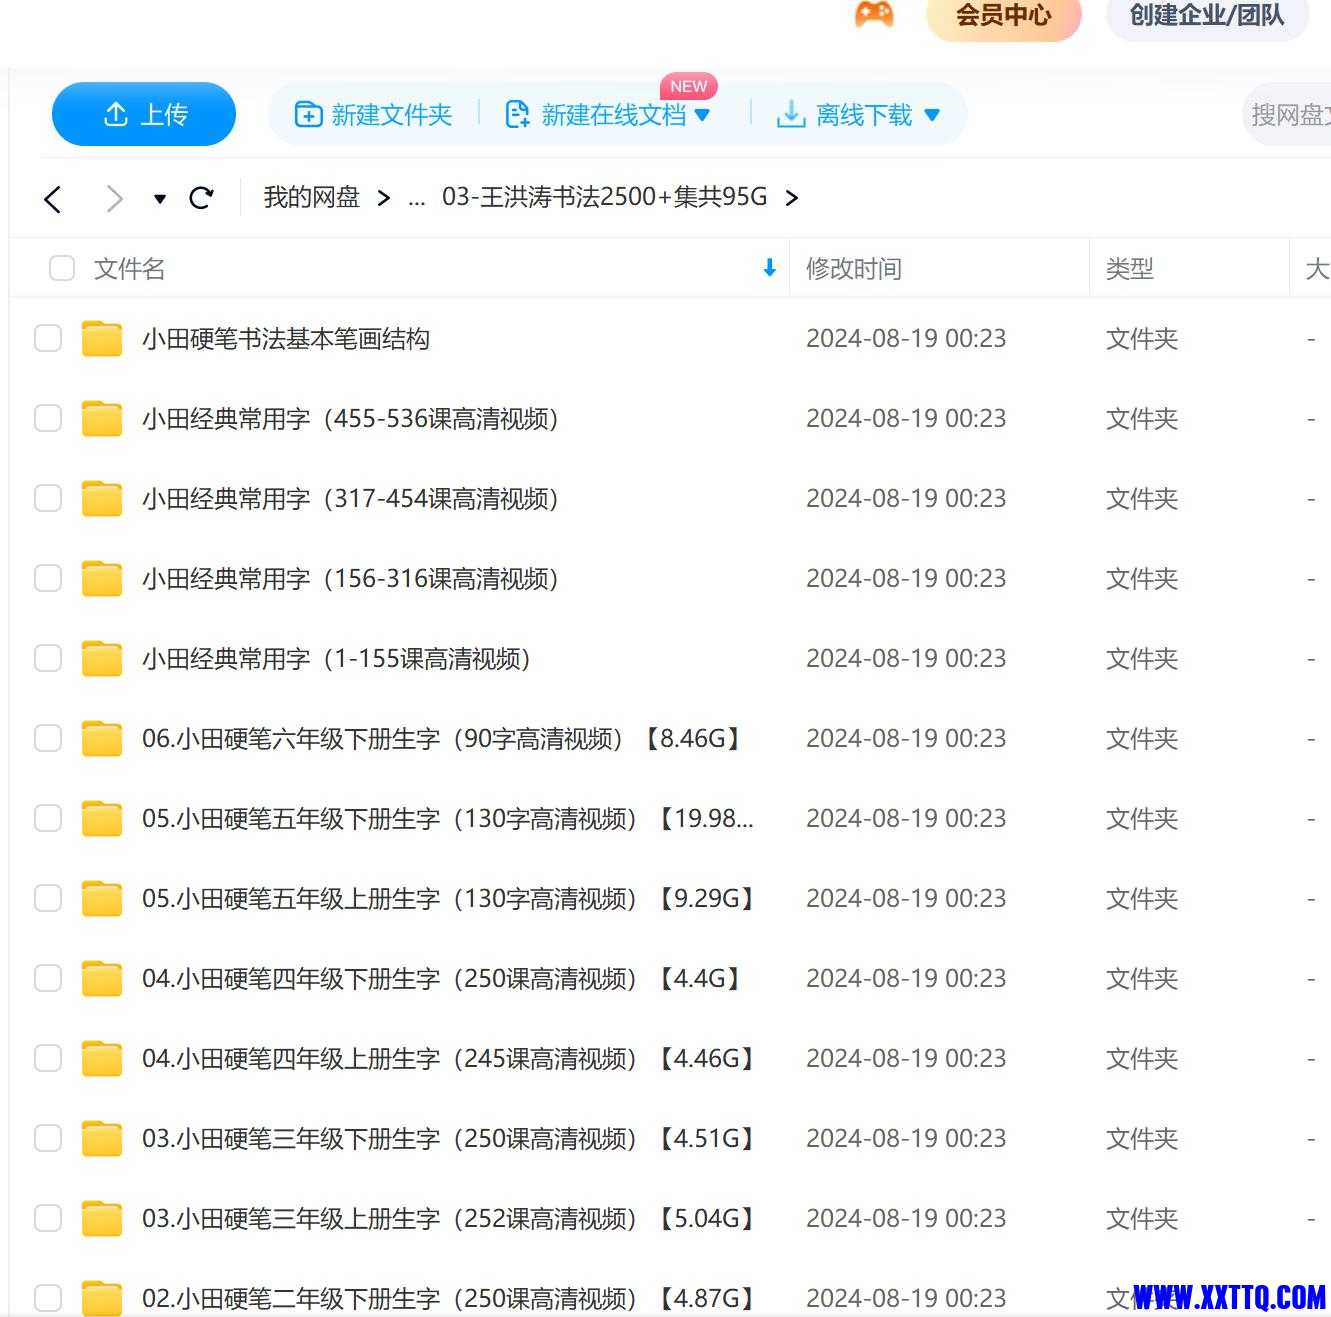The height and width of the screenshot is (1317, 1331).
Task: Select checkbox for 五年级下册生字 folder
Action: coord(48,818)
